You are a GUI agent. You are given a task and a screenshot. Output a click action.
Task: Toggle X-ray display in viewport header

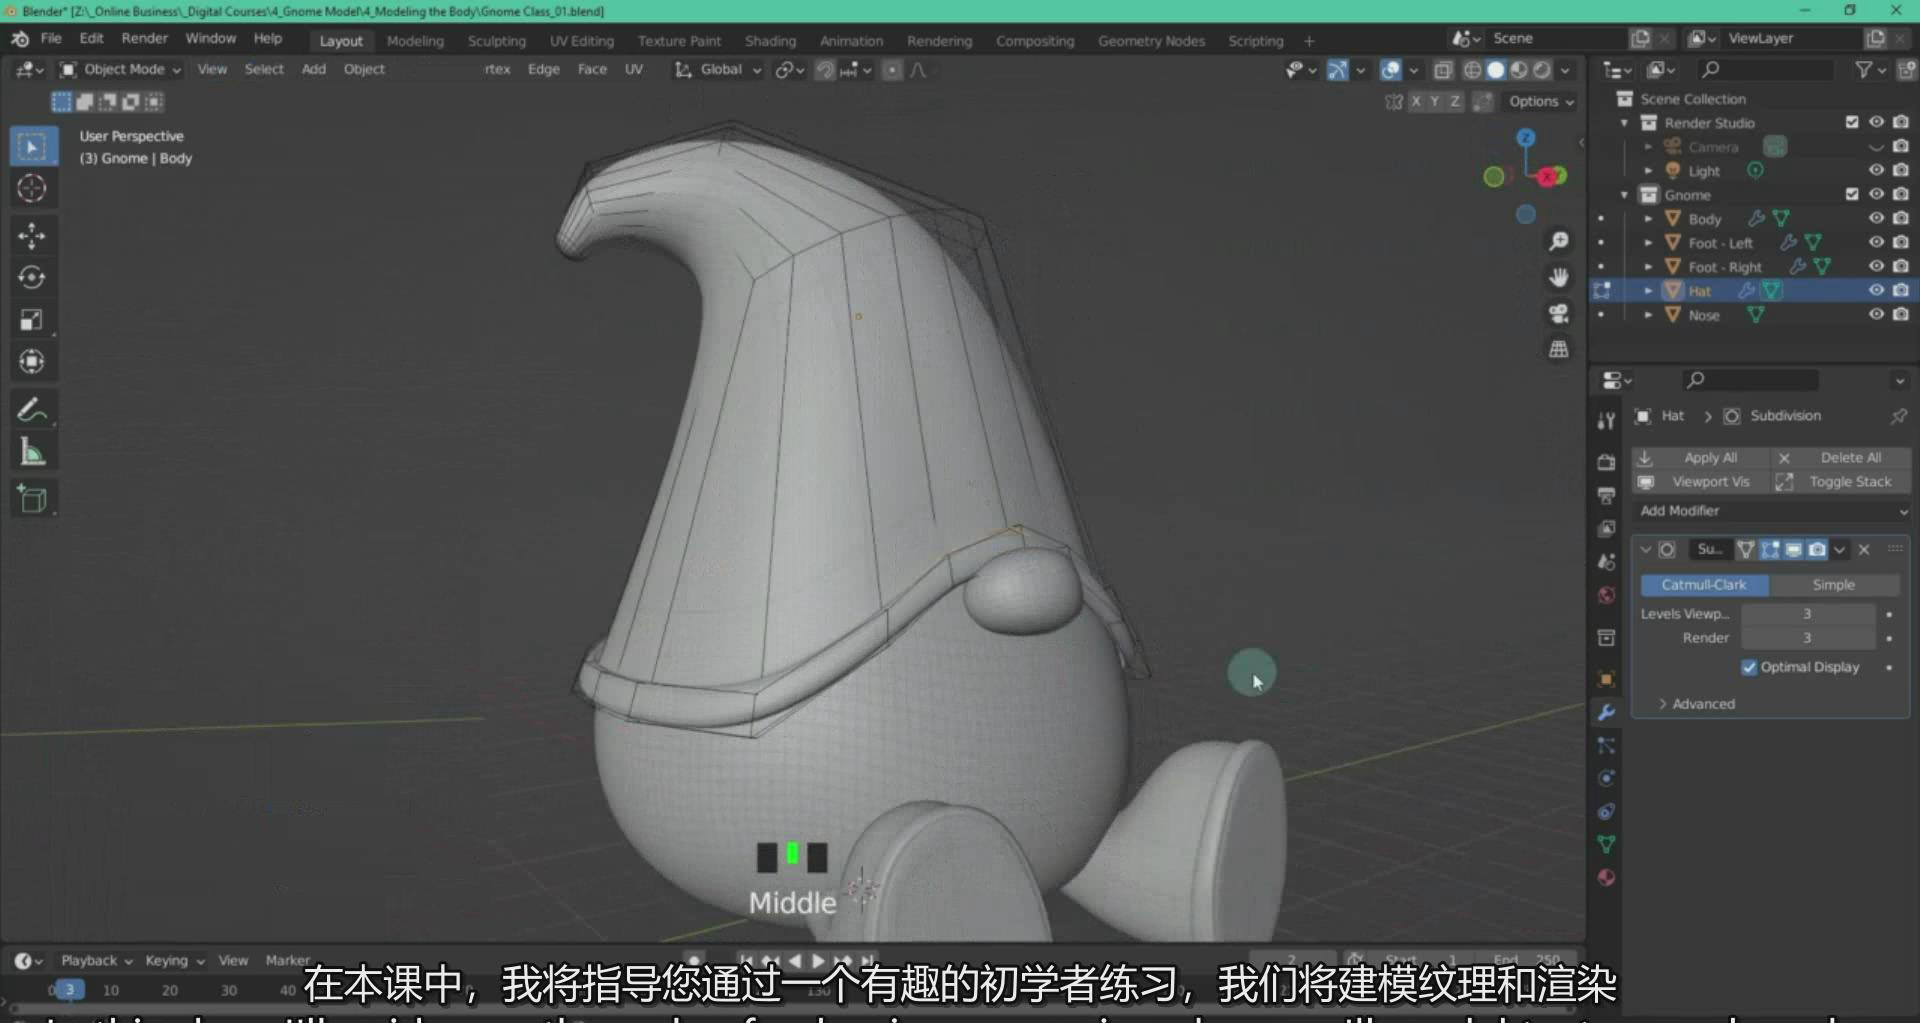[x=1443, y=70]
